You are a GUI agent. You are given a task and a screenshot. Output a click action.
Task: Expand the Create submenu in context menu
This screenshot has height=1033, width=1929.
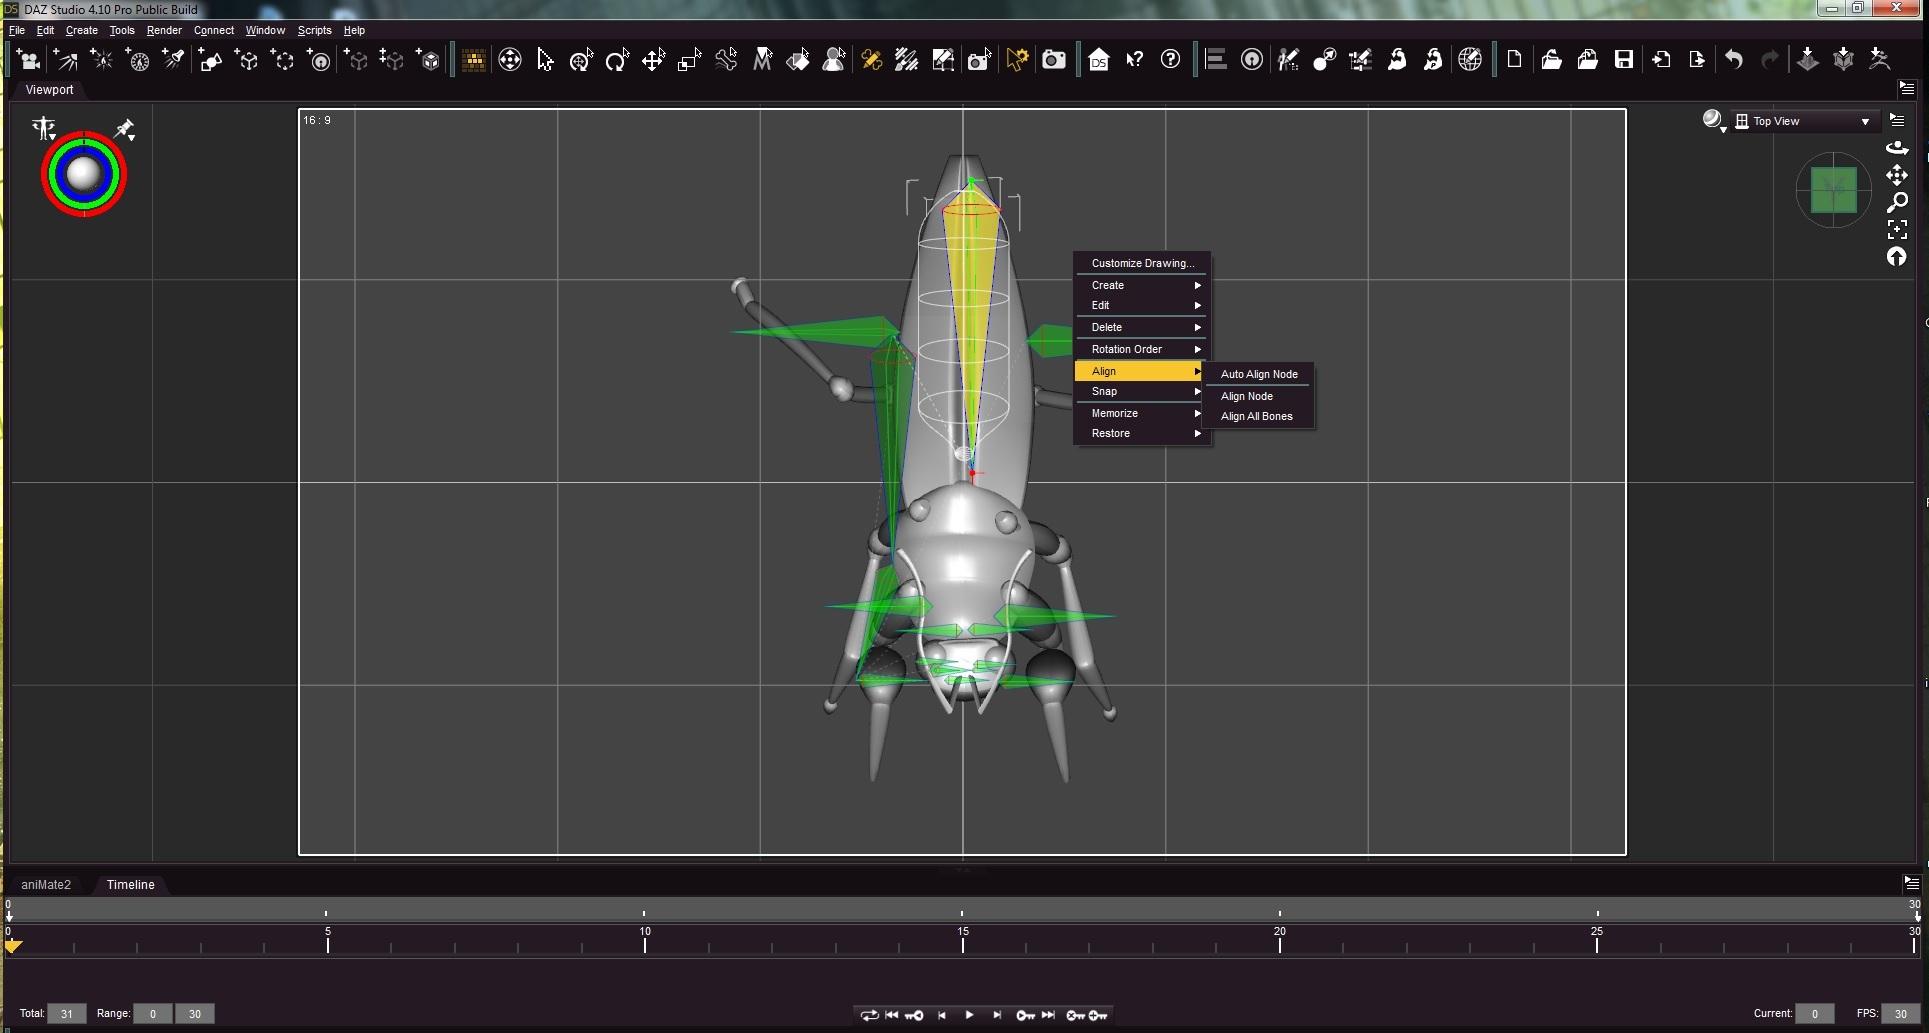(1141, 285)
